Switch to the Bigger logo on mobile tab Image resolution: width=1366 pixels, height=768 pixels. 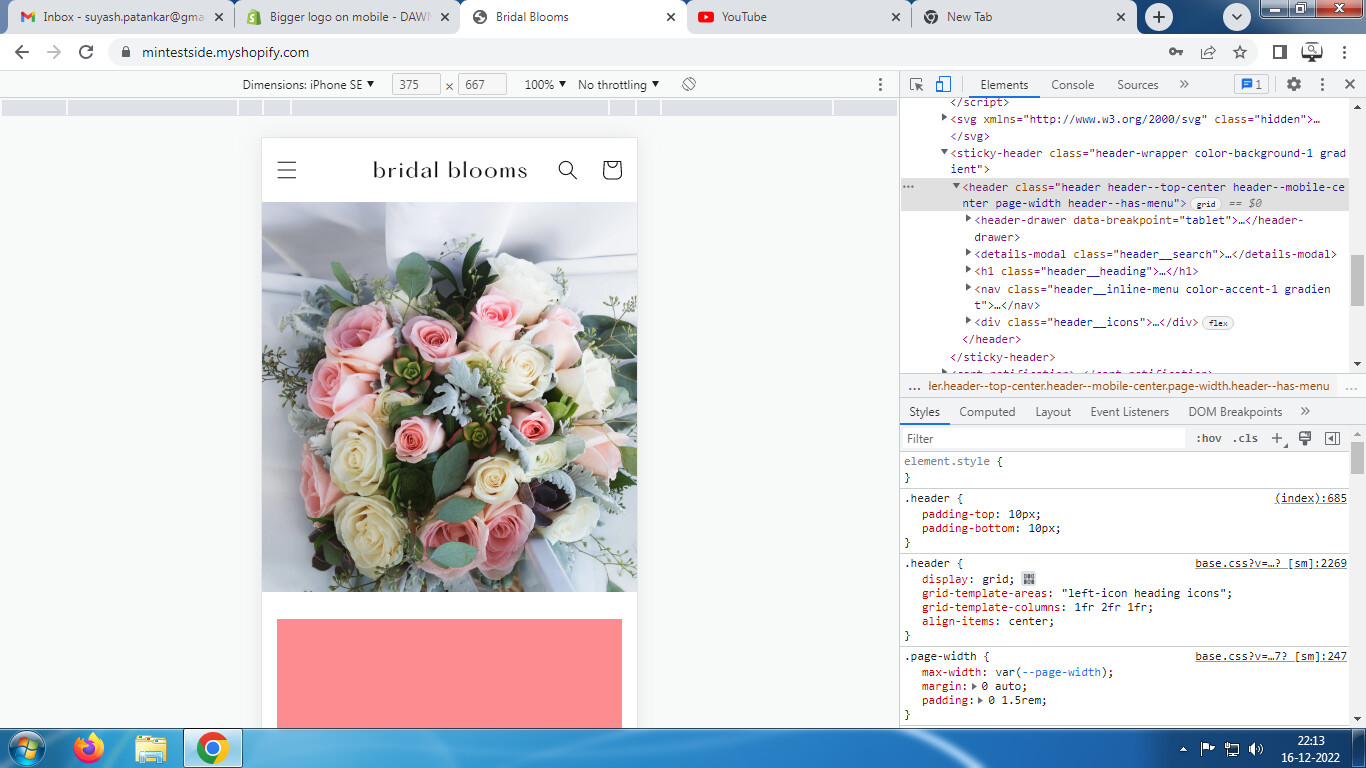pos(346,17)
